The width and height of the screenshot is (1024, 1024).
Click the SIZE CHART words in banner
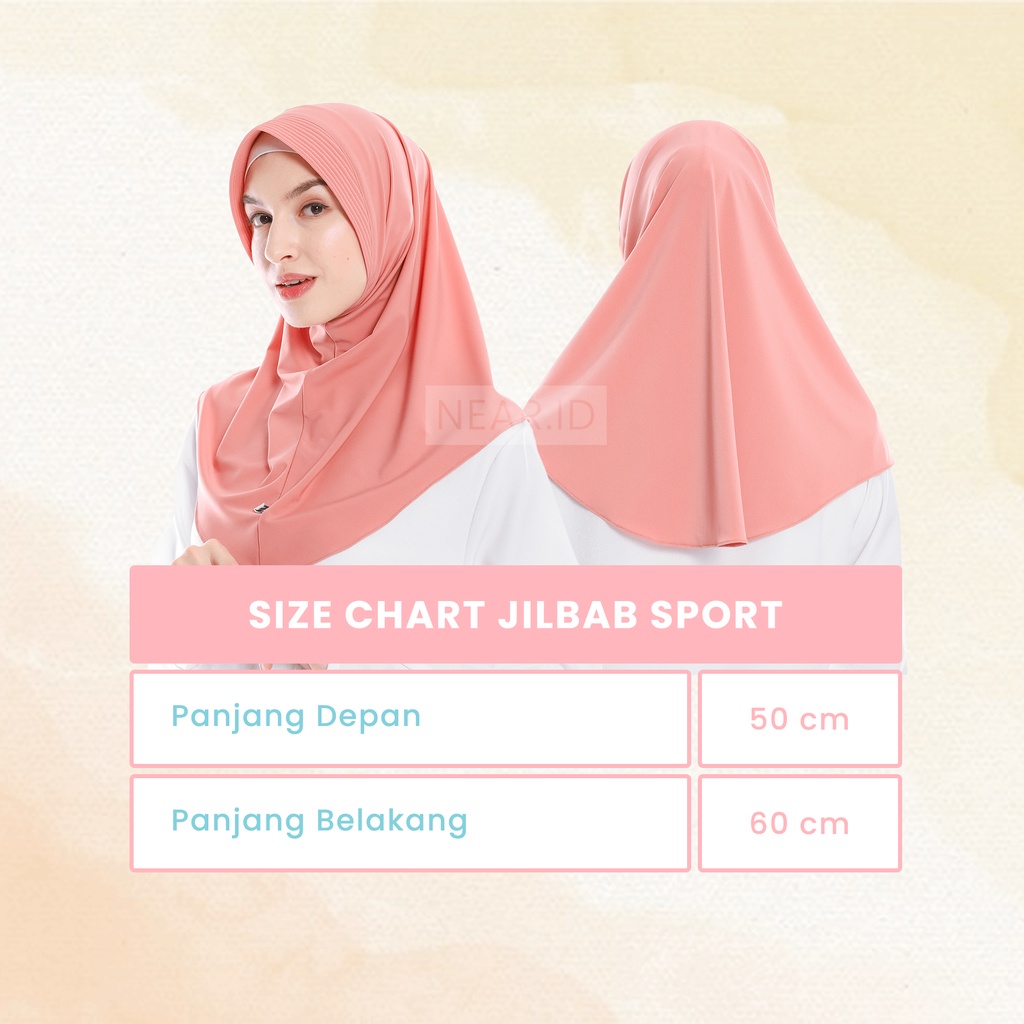click(367, 615)
